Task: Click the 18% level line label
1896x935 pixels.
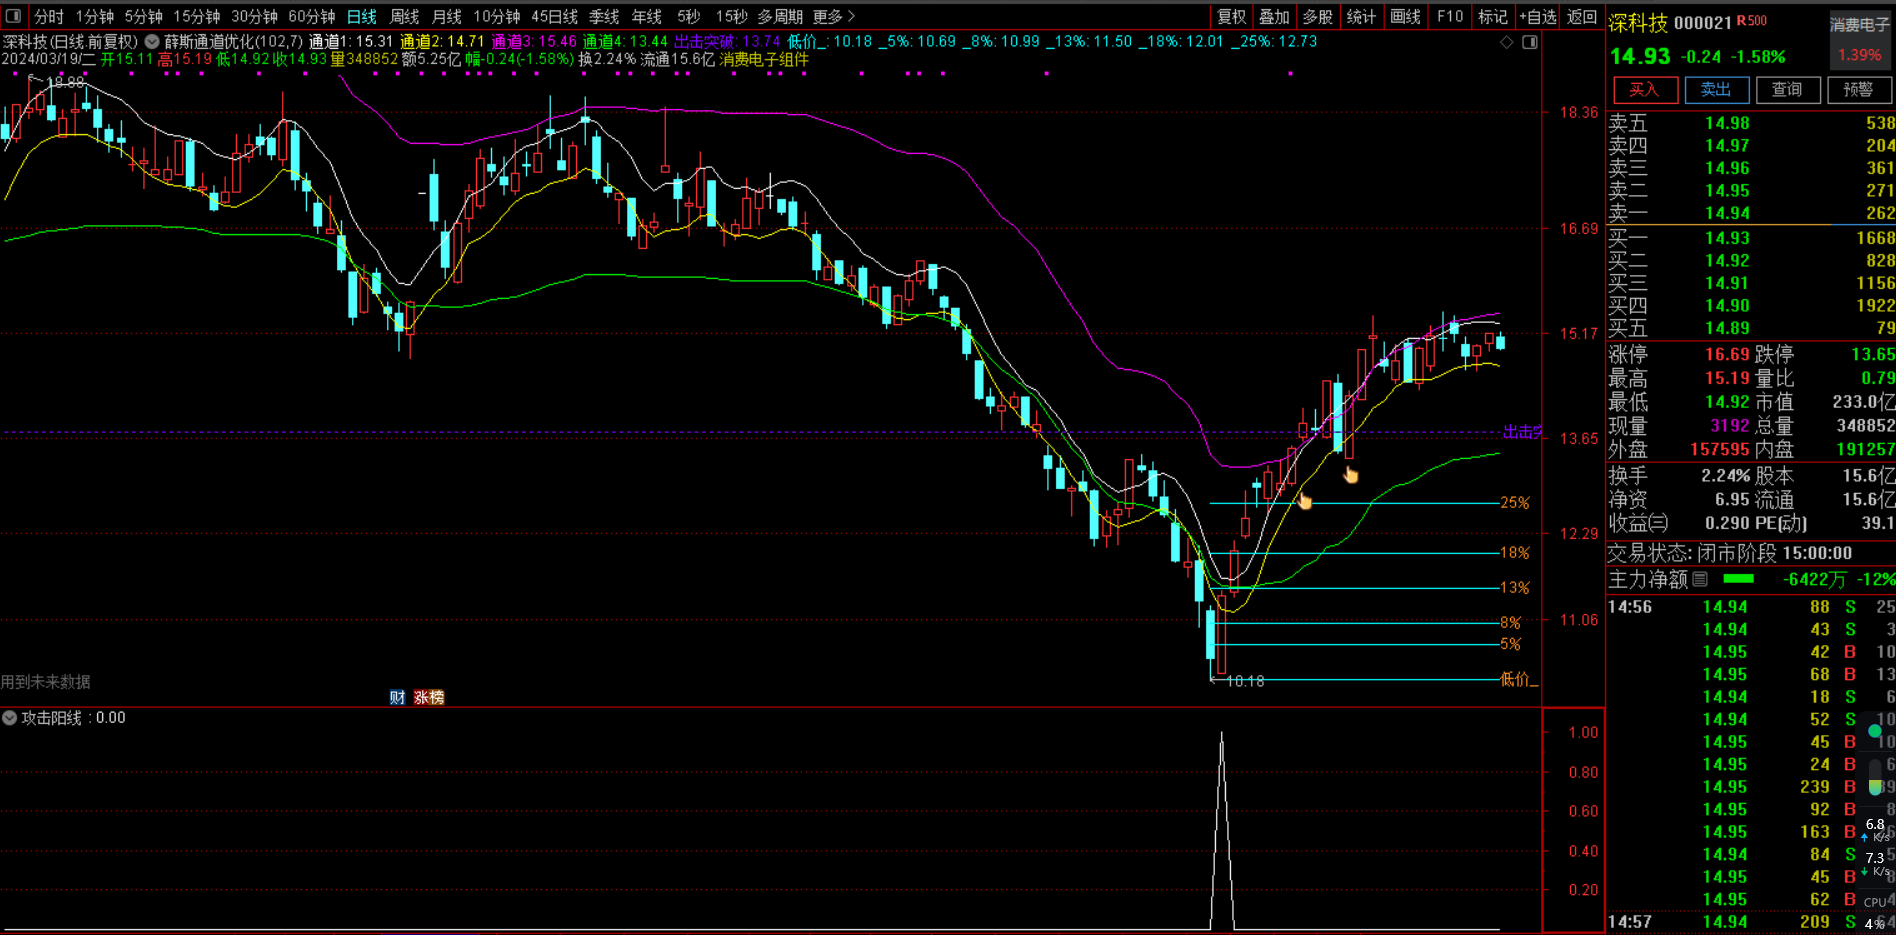Action: tap(1515, 552)
